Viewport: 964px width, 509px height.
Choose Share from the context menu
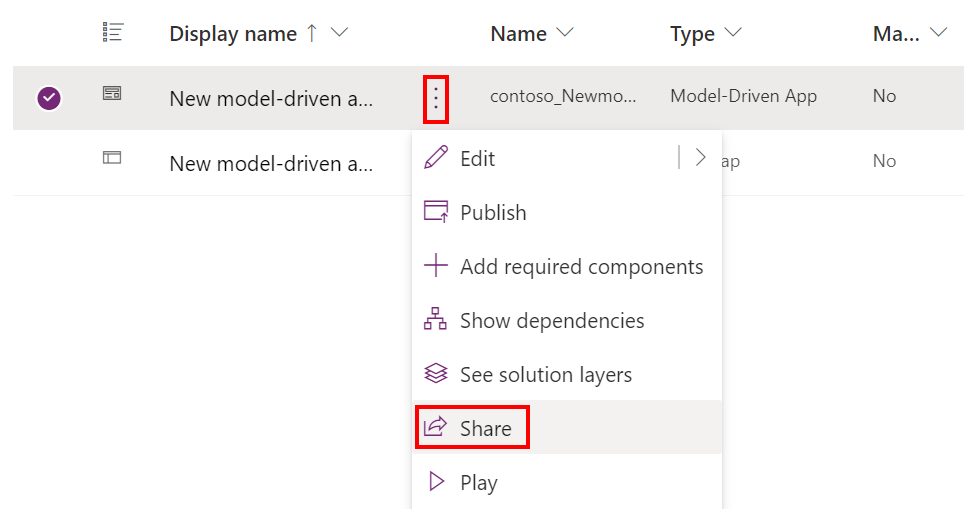coord(566,428)
